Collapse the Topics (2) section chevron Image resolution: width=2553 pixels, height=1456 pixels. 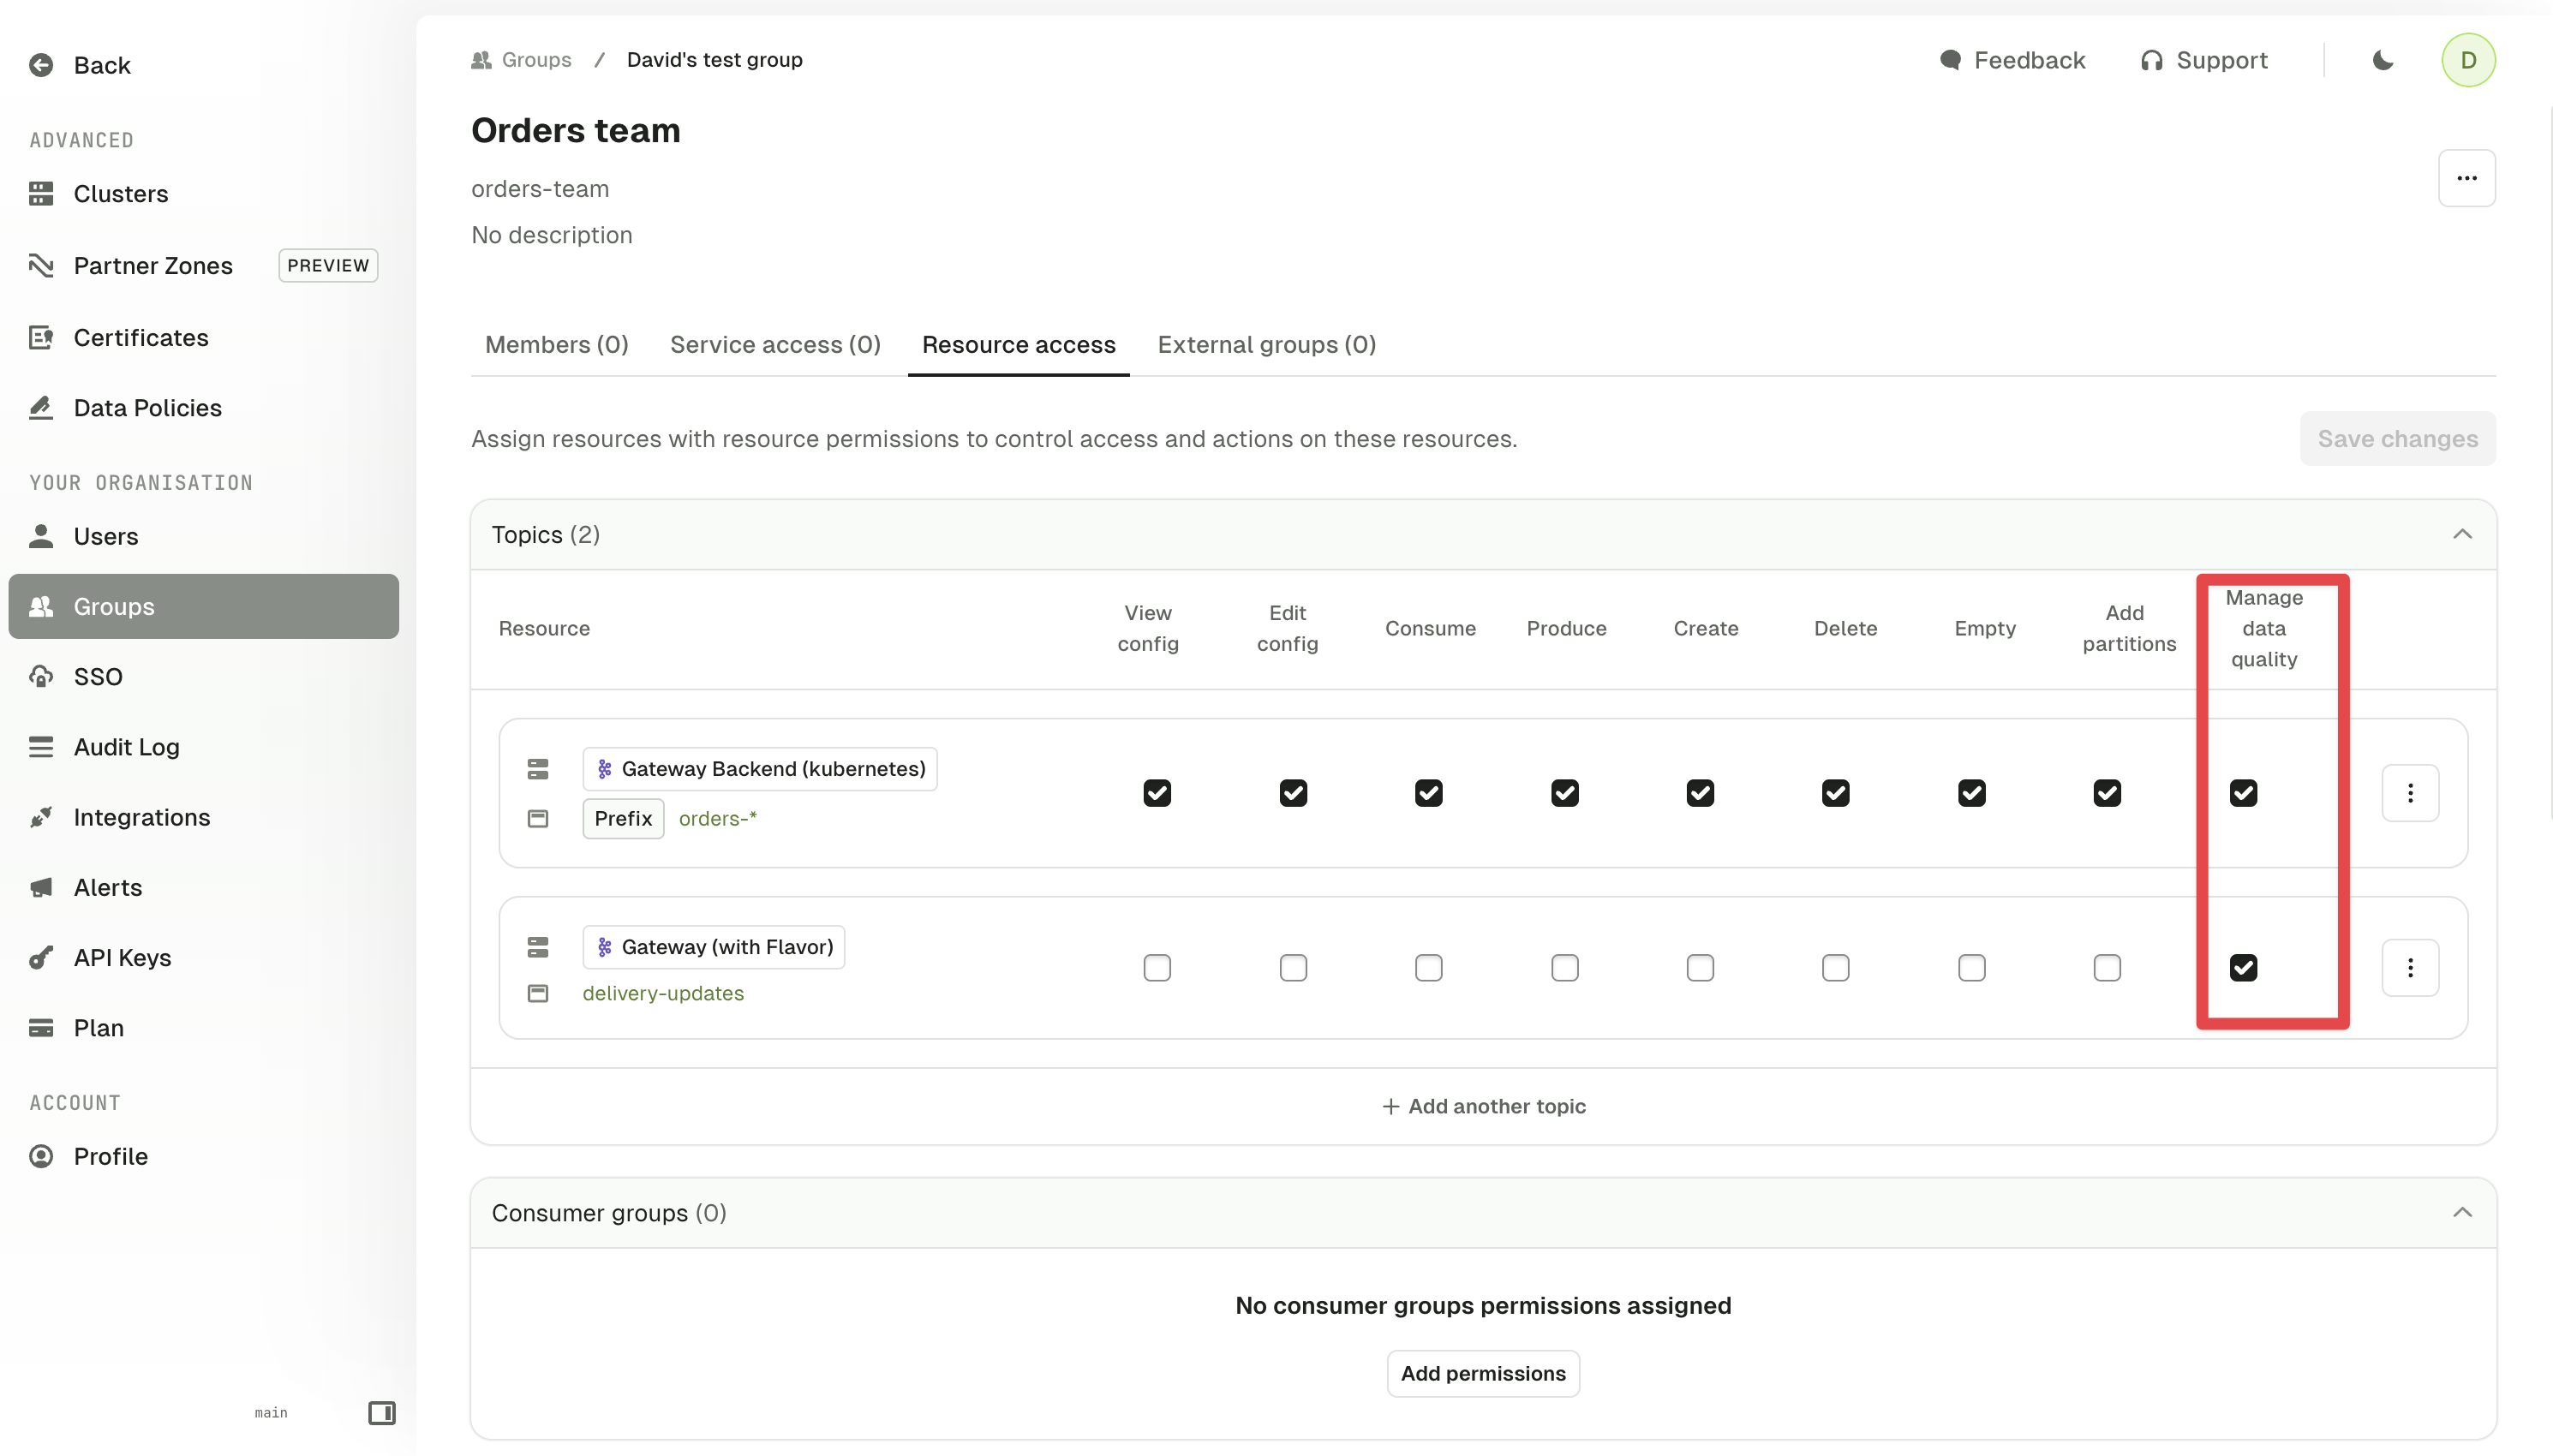click(x=2462, y=534)
